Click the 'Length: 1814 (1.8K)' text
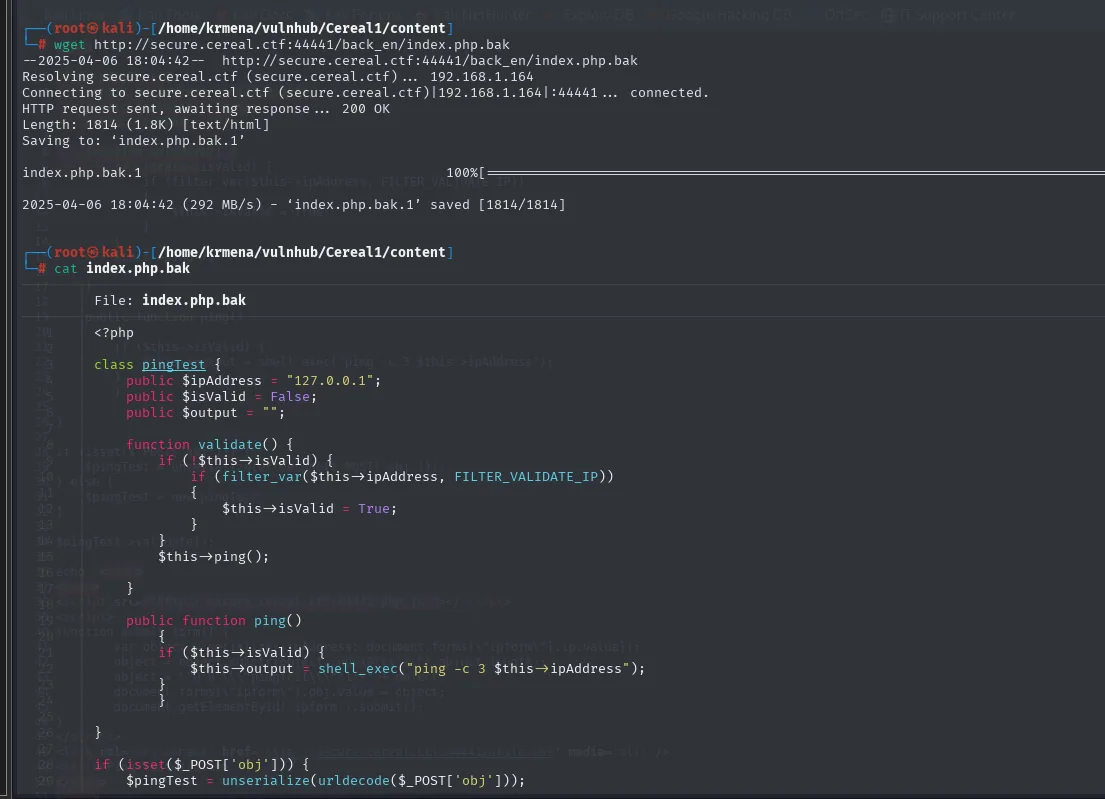Viewport: 1105px width, 799px height. [x=97, y=125]
